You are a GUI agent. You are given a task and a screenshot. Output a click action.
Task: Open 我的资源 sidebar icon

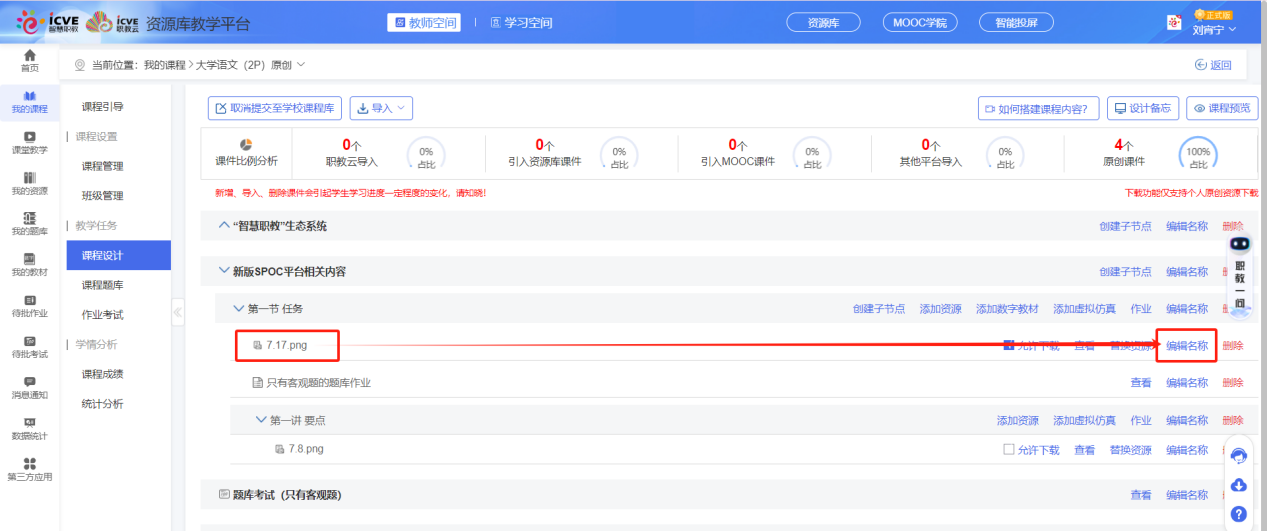pos(30,183)
